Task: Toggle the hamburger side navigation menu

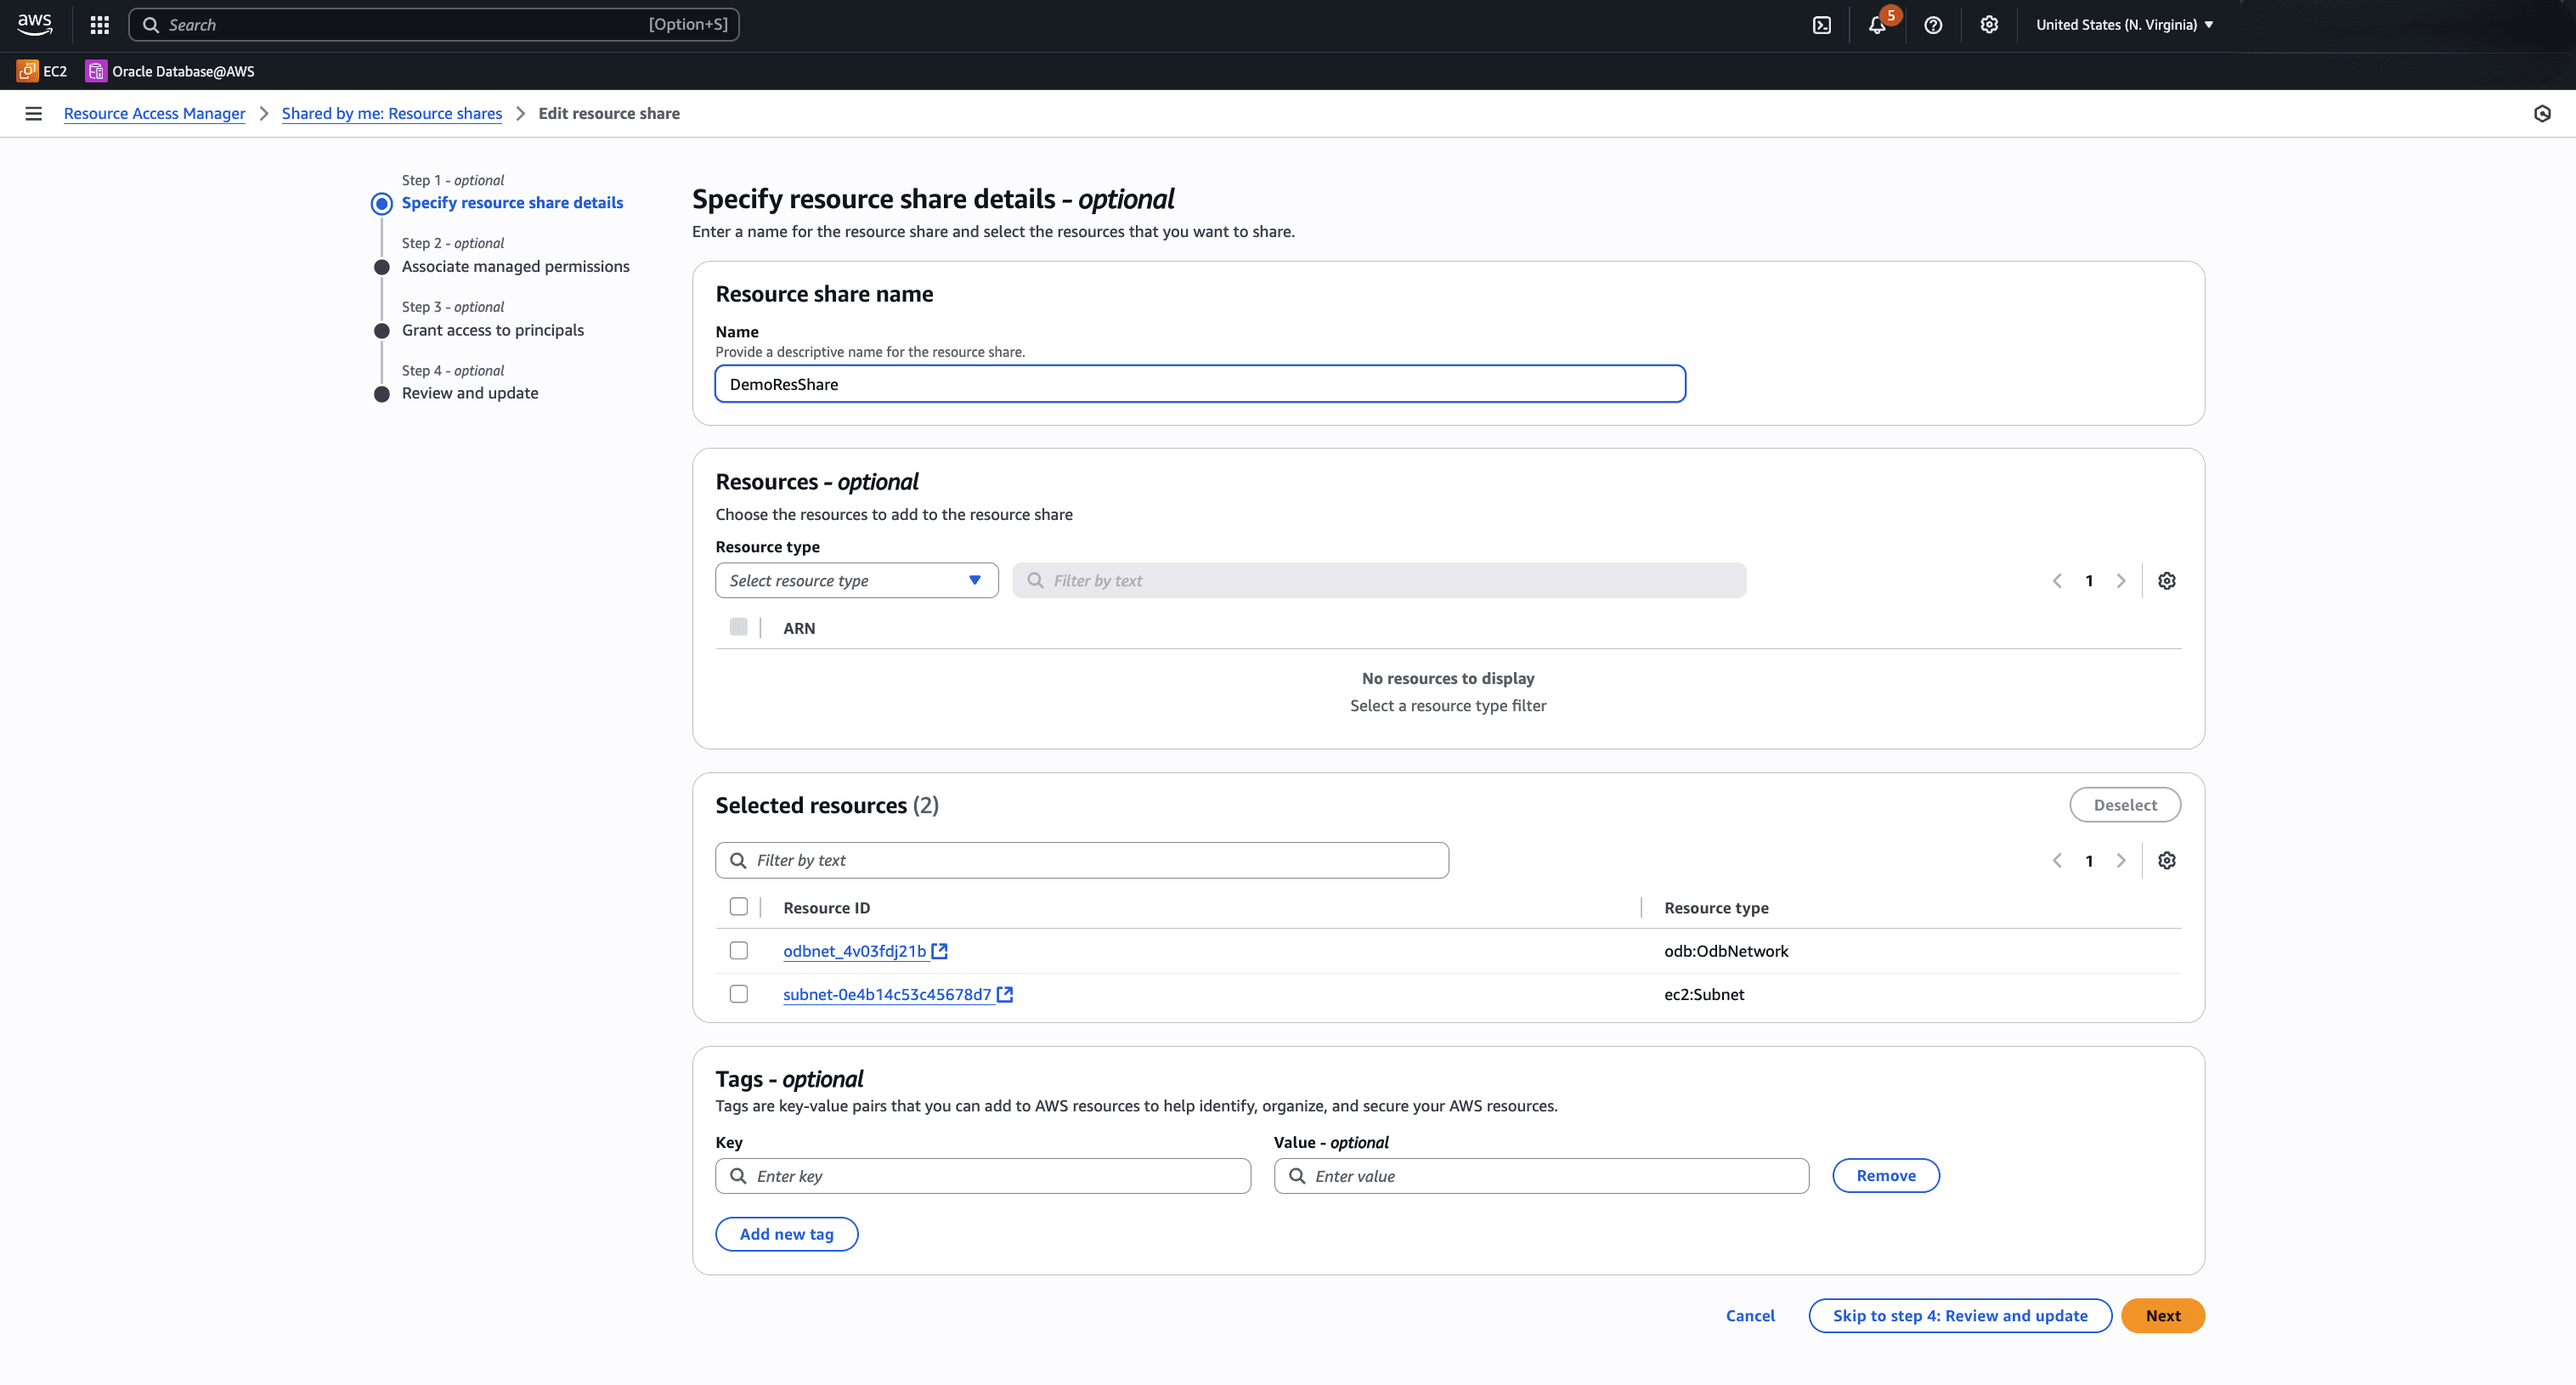Action: [x=33, y=114]
